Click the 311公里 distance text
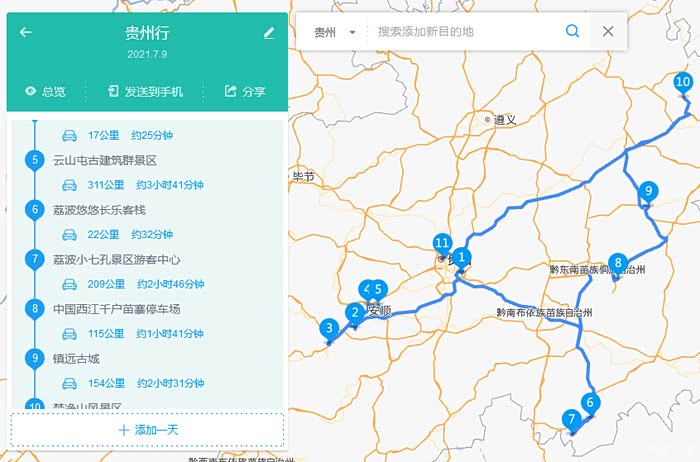 [x=106, y=185]
